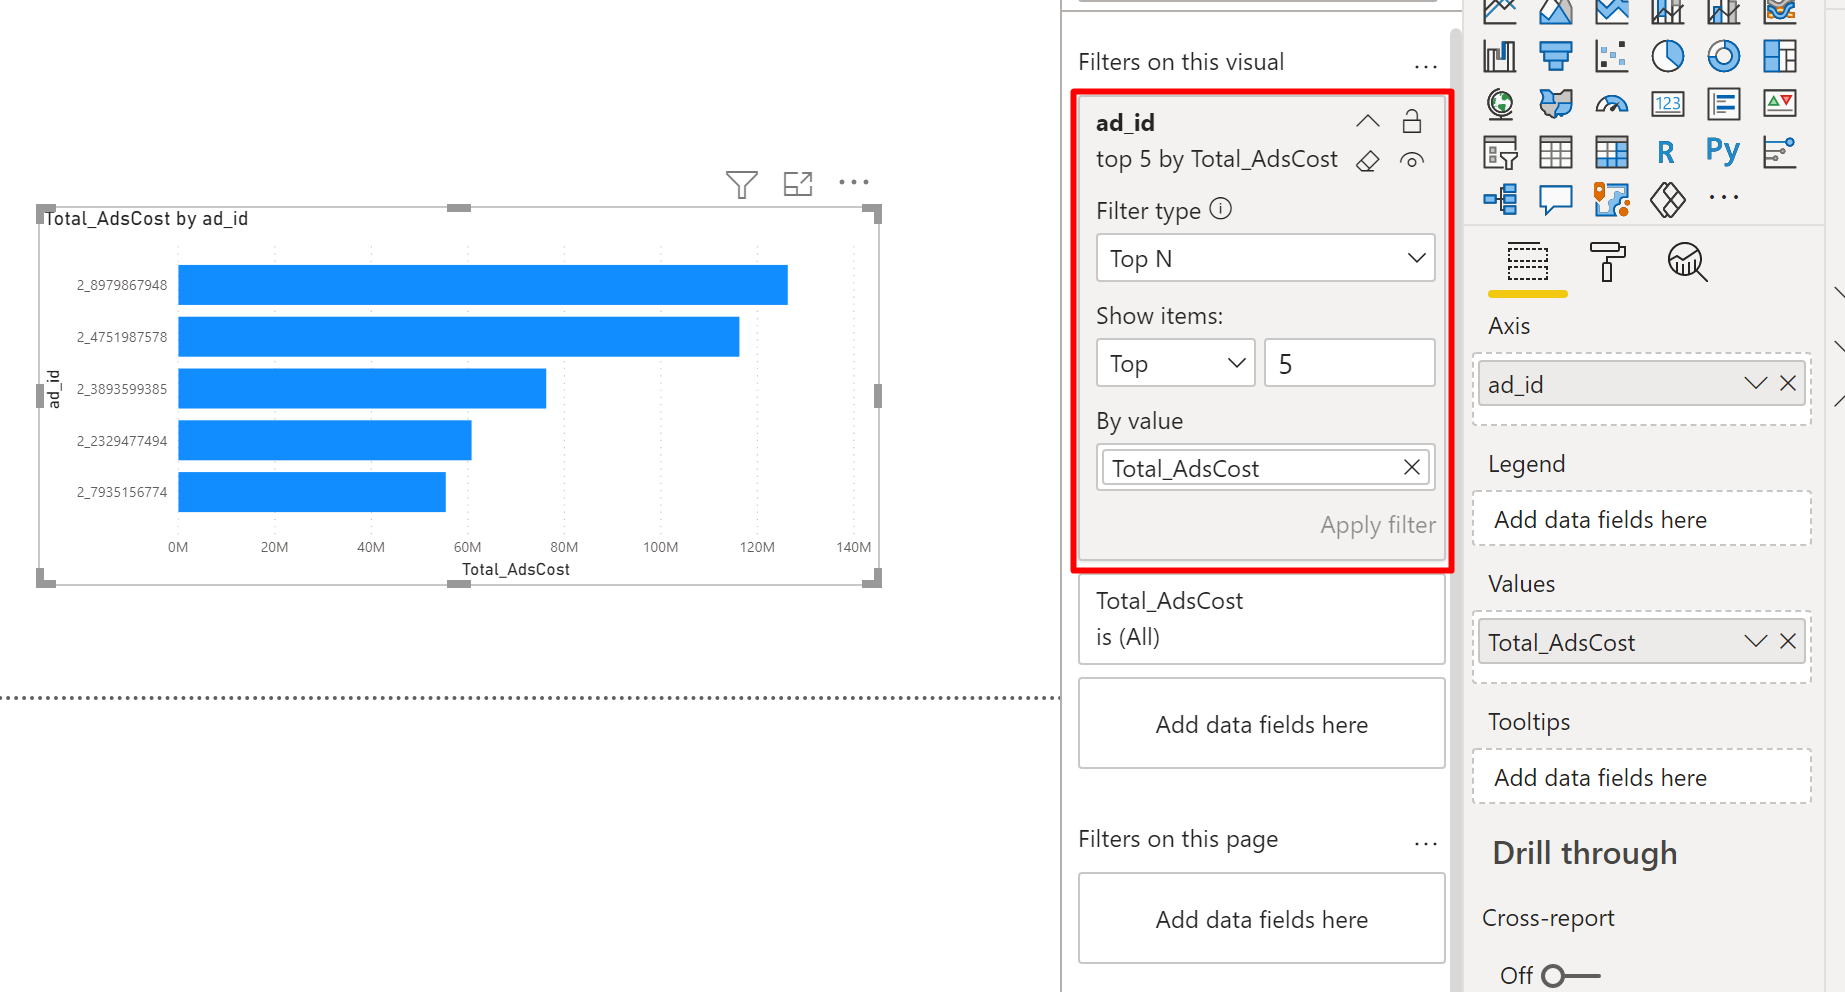The image size is (1845, 992).
Task: Select the R script visual
Action: pyautogui.click(x=1666, y=152)
